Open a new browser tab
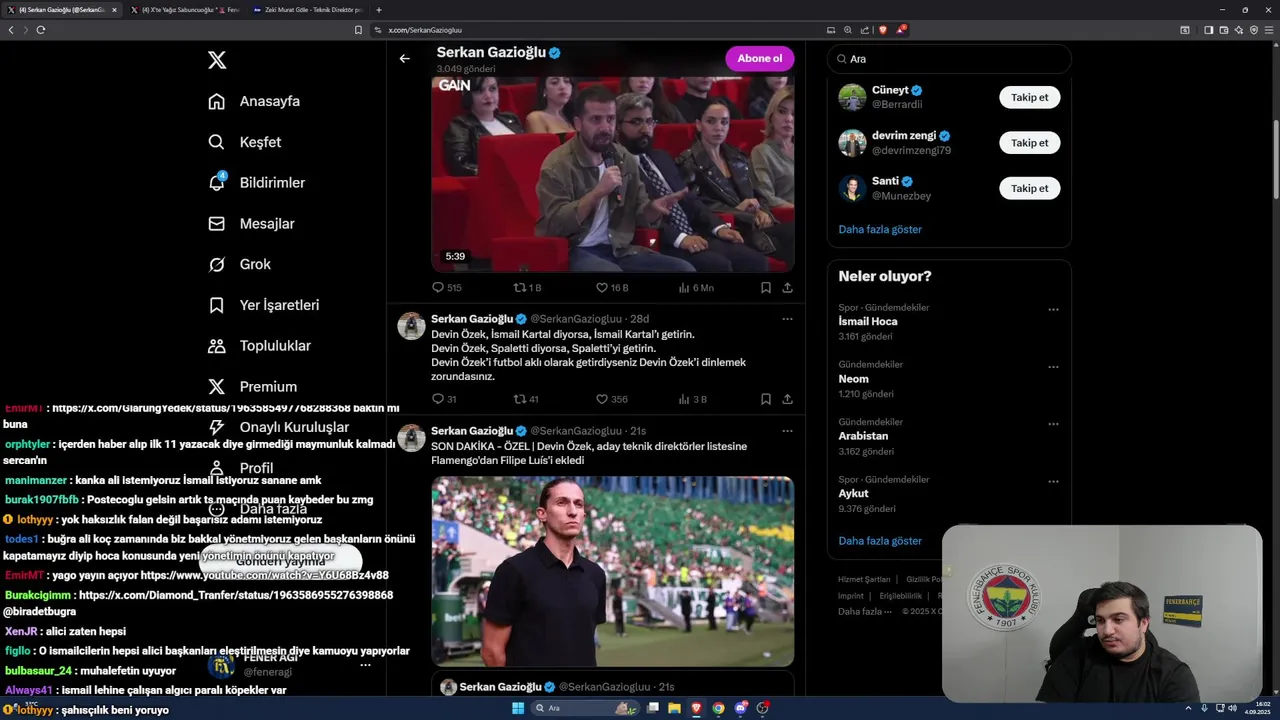 (378, 10)
